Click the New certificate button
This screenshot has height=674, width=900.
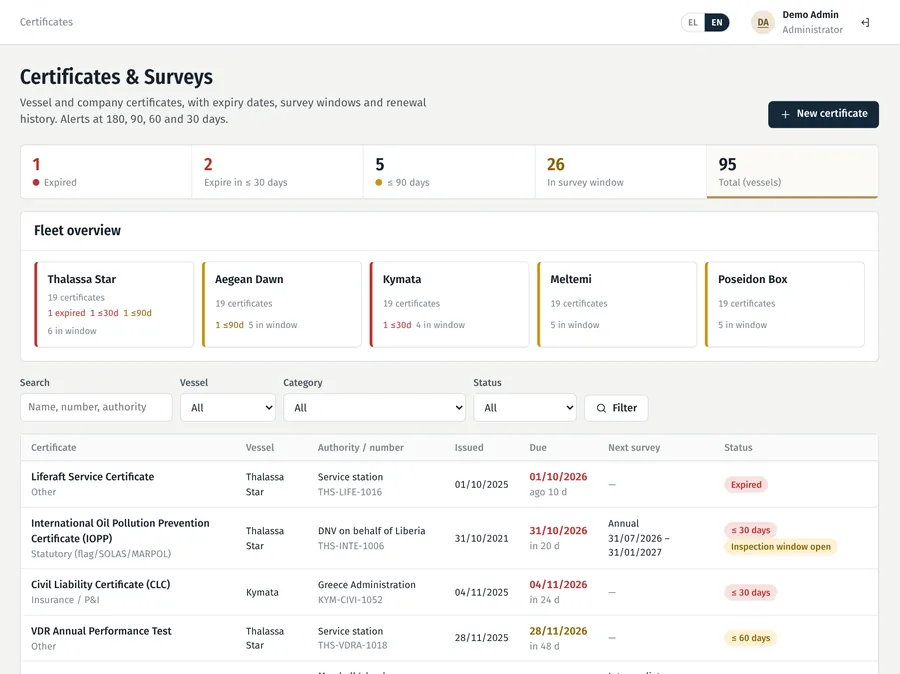click(823, 114)
